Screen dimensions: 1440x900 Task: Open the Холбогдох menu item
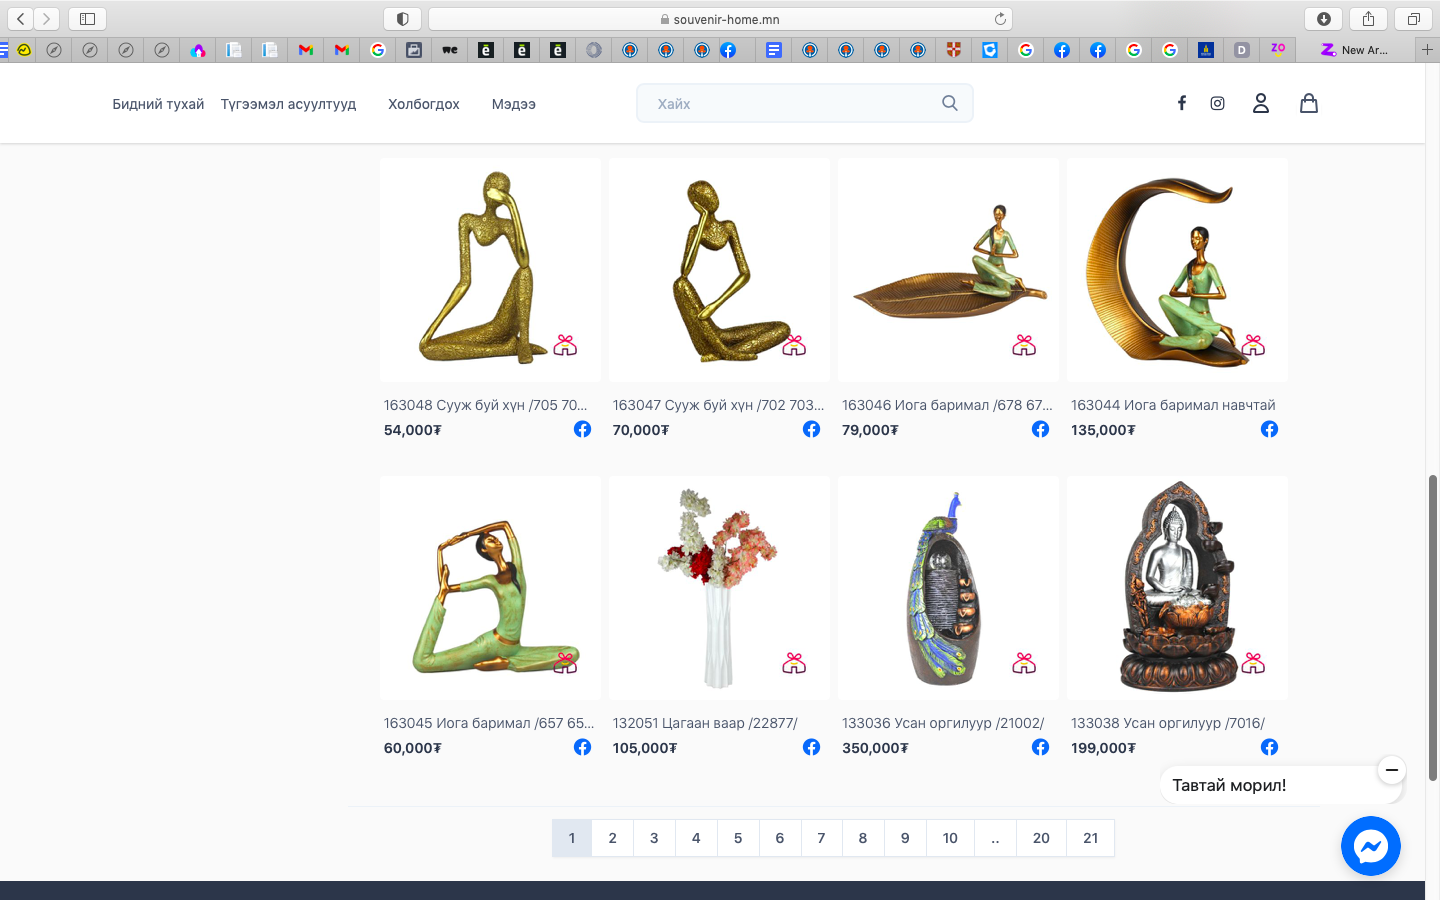423,104
